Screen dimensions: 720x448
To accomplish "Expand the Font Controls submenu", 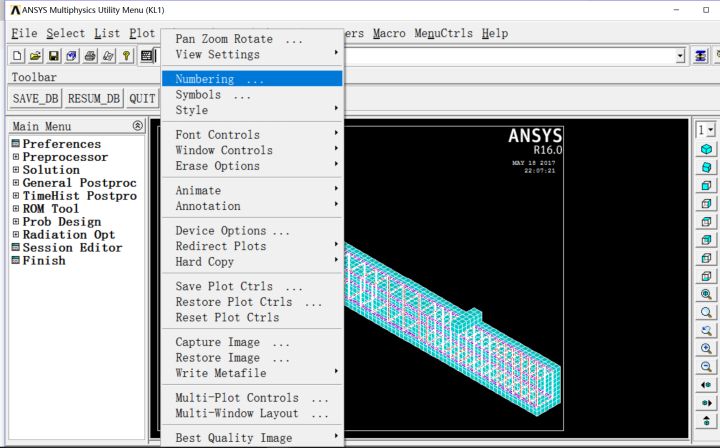I will [x=252, y=134].
